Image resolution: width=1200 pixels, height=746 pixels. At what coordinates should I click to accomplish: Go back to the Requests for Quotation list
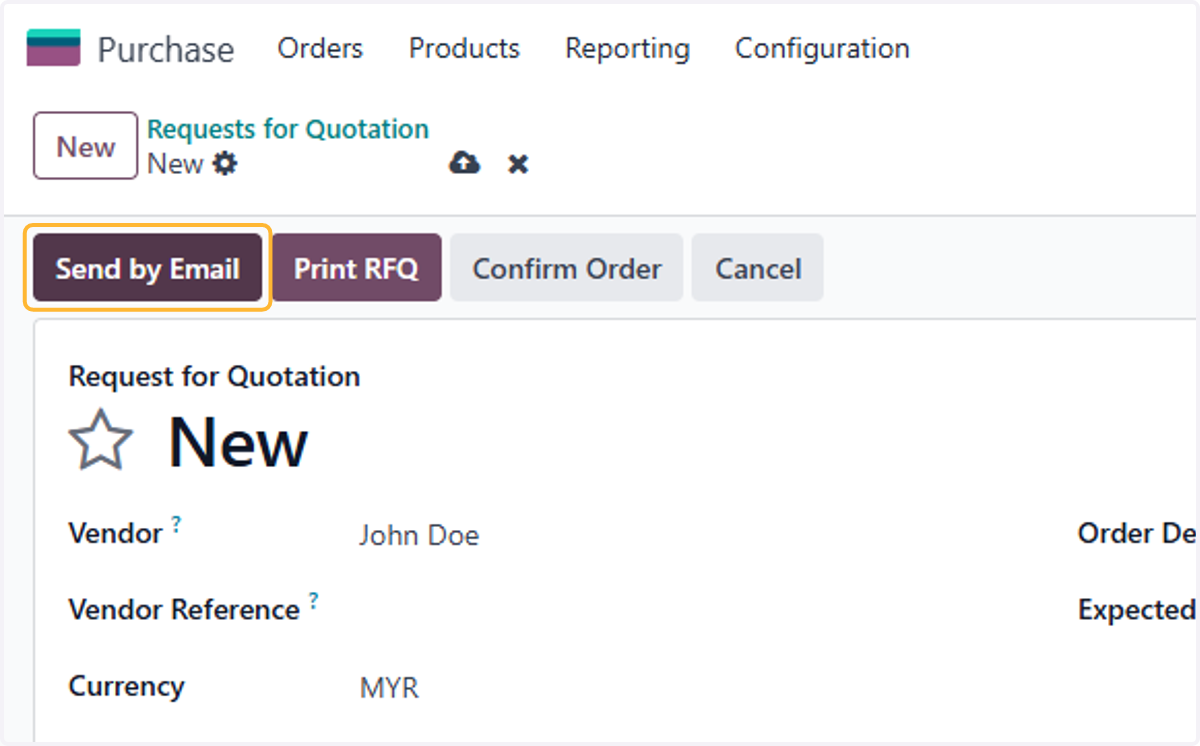(288, 129)
